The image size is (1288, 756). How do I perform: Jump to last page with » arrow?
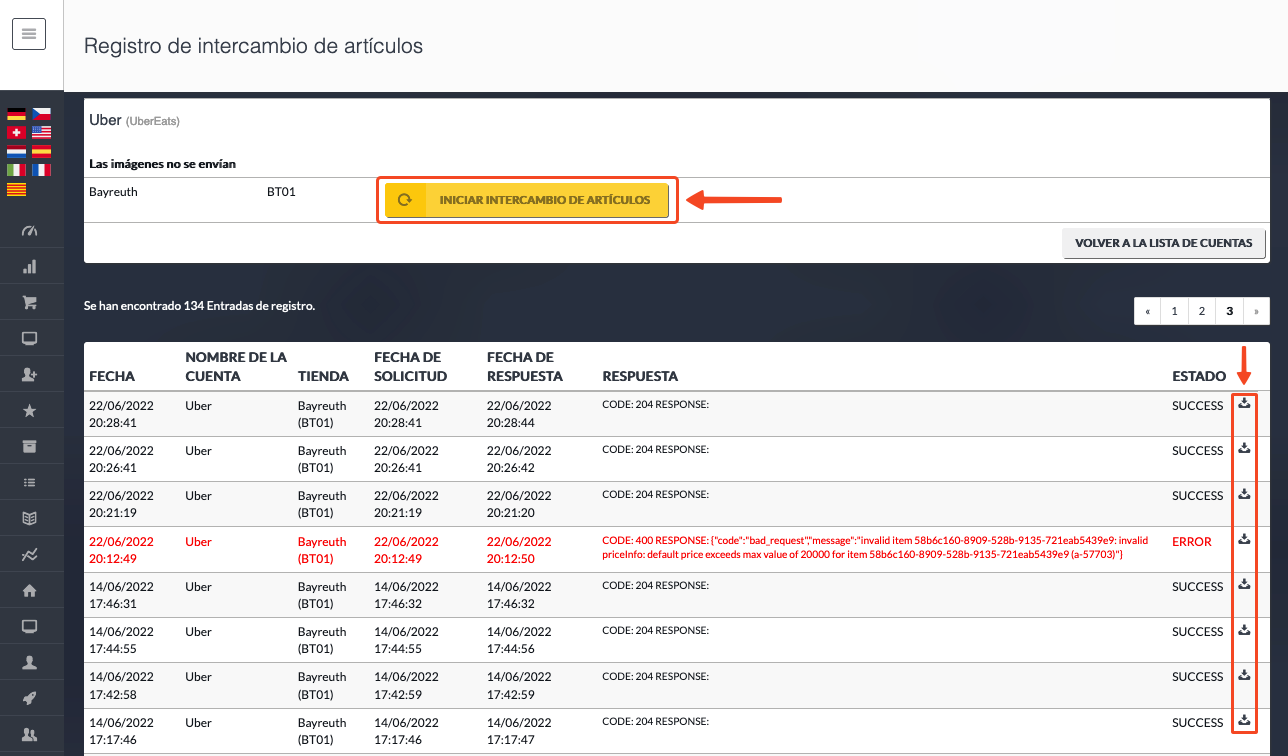pyautogui.click(x=1256, y=311)
